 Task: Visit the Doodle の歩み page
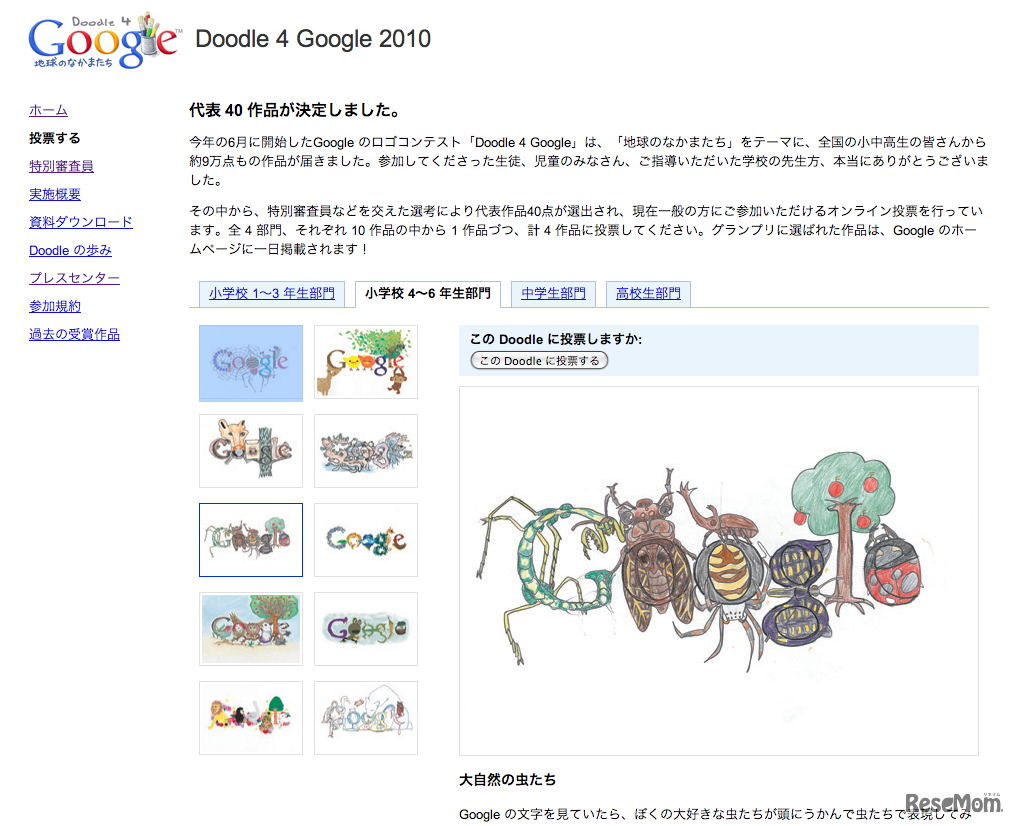tap(71, 250)
